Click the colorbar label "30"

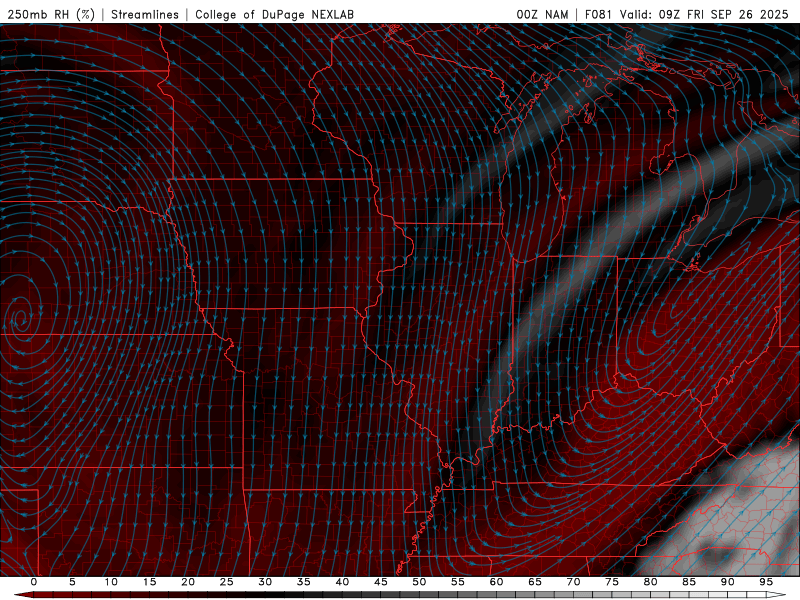pyautogui.click(x=265, y=582)
